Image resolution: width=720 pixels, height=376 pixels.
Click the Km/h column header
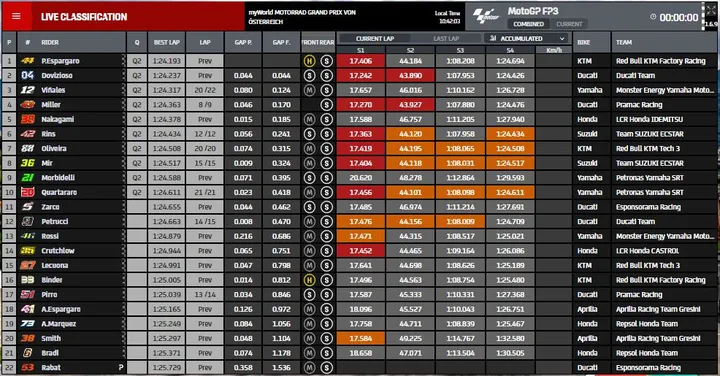click(554, 50)
